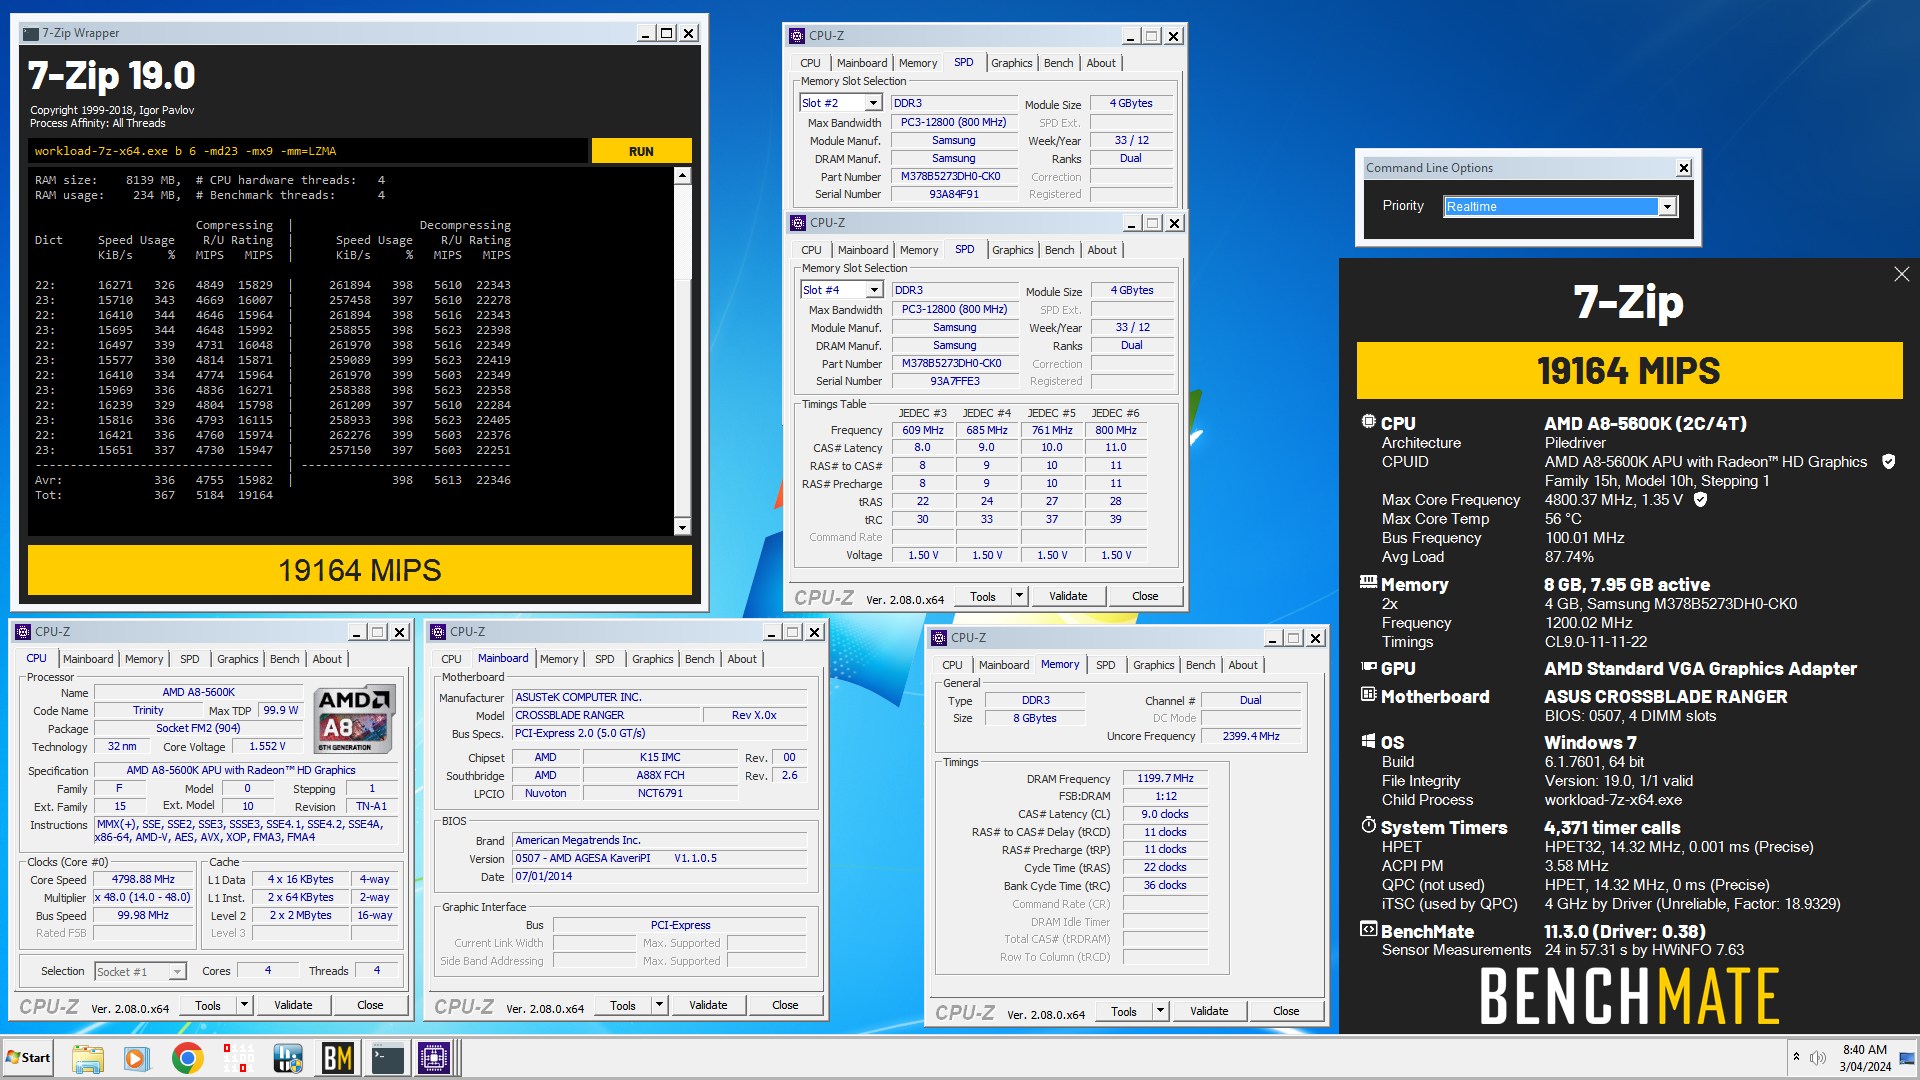1920x1080 pixels.
Task: Close the BenchMate result panel with X
Action: pos(1901,274)
